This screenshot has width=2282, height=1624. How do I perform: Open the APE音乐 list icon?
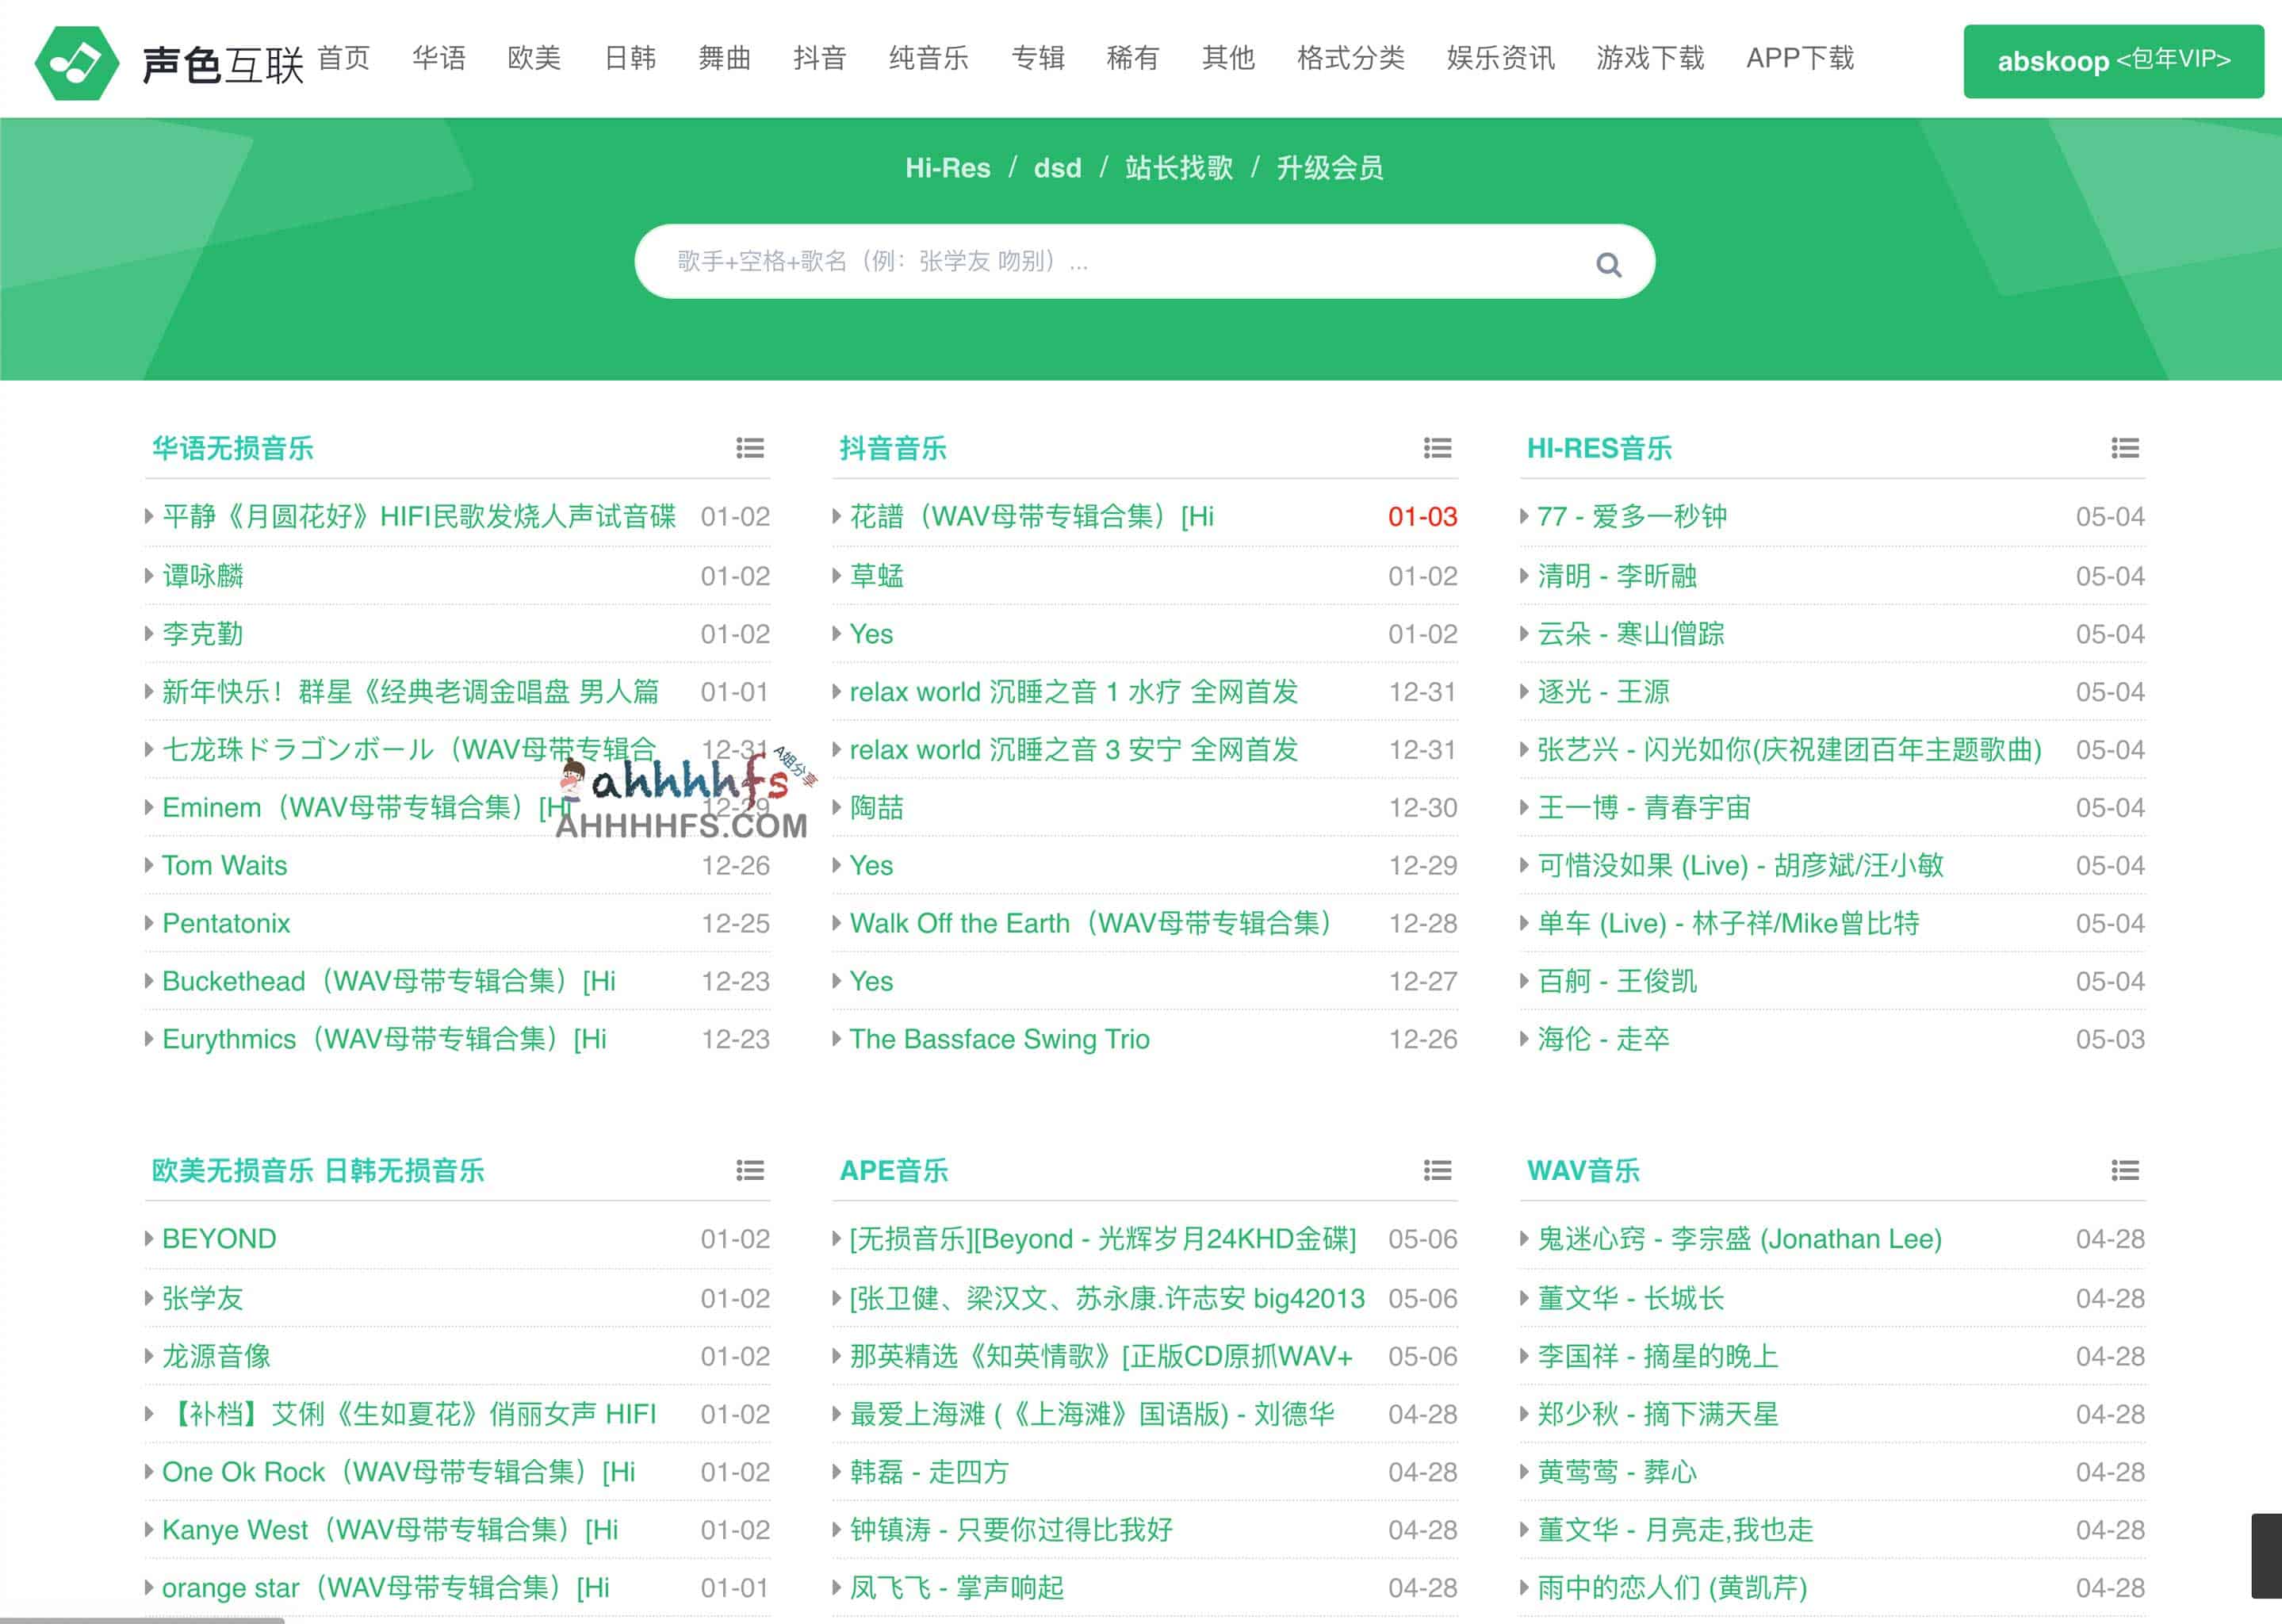coord(1437,1171)
